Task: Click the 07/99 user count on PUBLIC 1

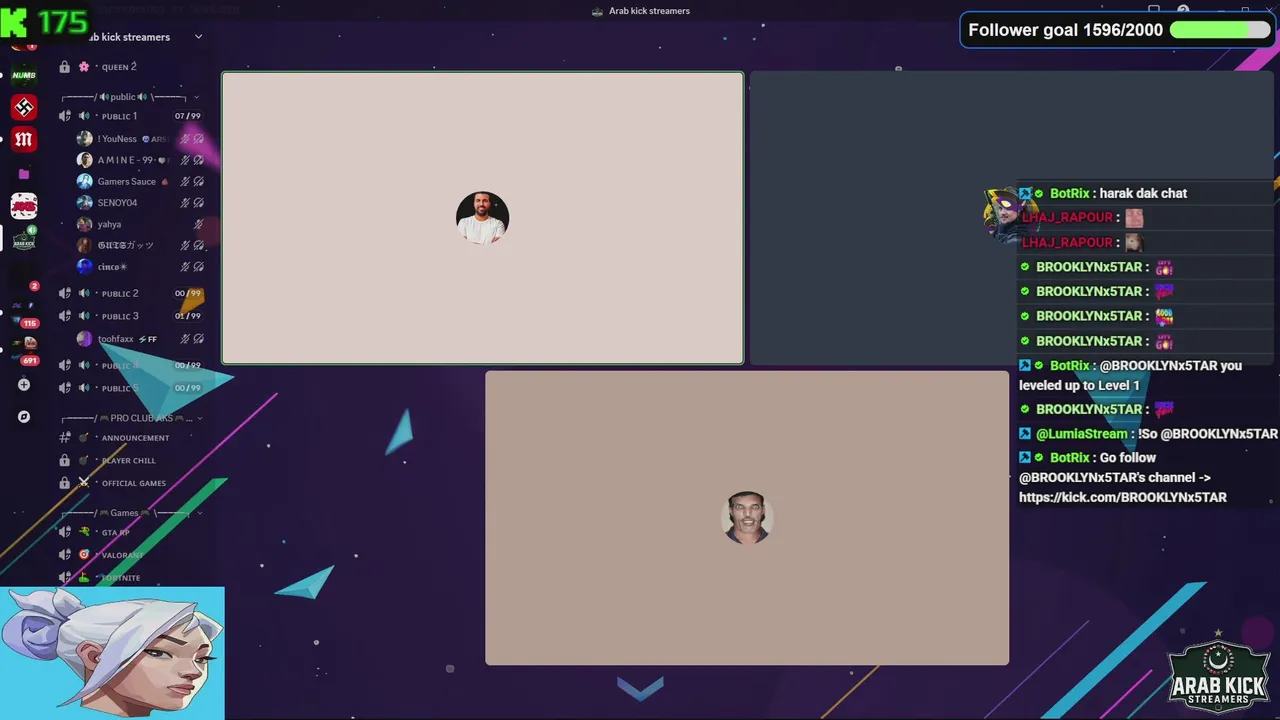Action: click(x=188, y=116)
